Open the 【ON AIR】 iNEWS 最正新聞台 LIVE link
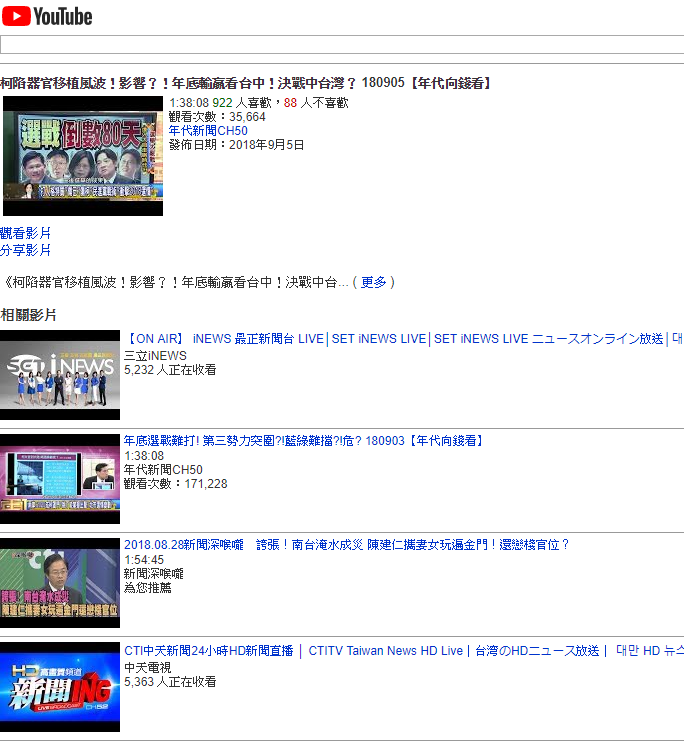The height and width of the screenshot is (743, 684). pos(403,339)
